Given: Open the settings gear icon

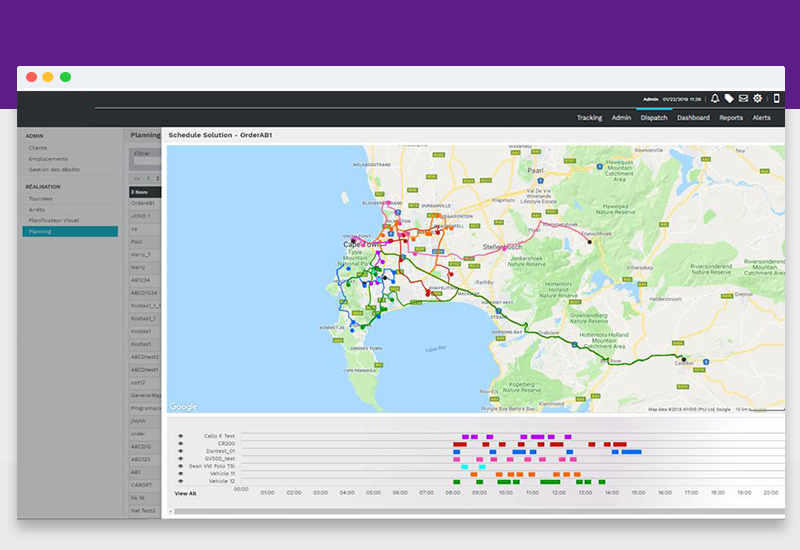Looking at the screenshot, I should (x=758, y=98).
